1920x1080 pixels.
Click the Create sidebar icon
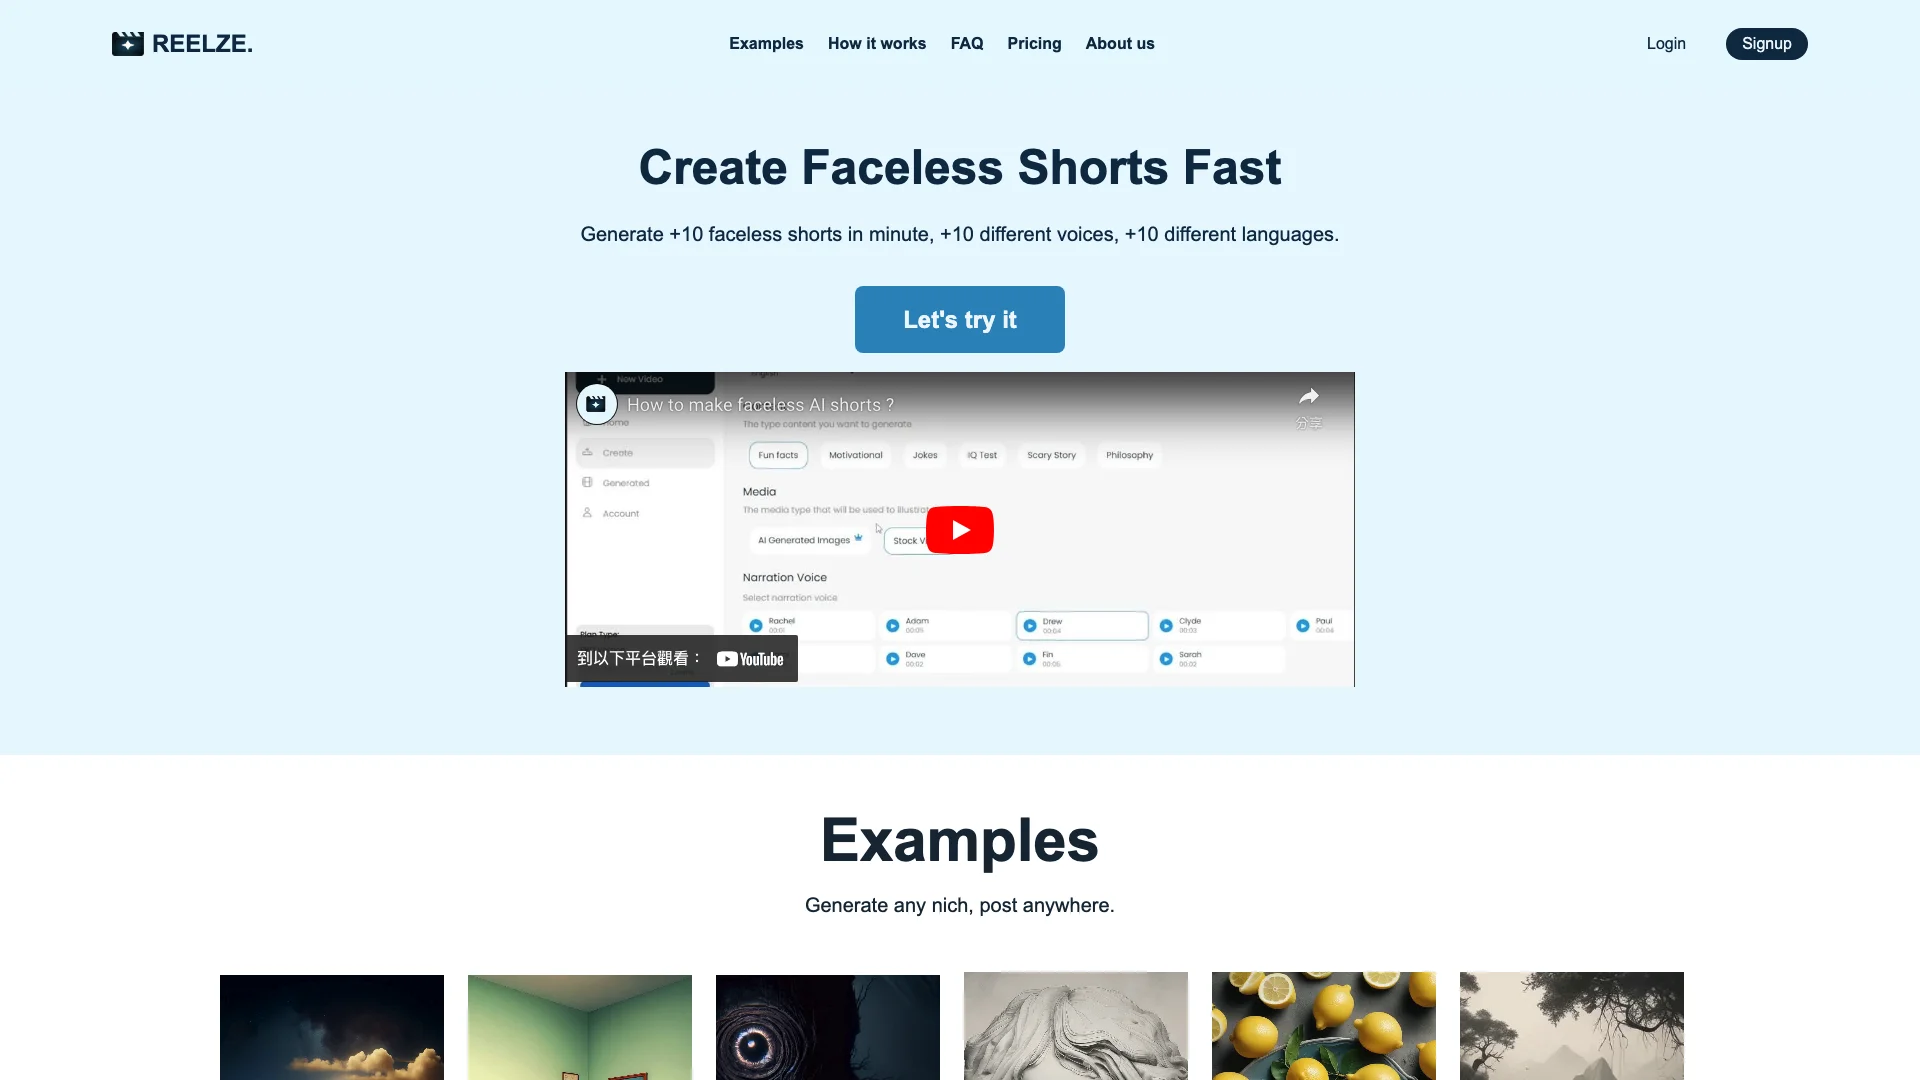pos(587,452)
